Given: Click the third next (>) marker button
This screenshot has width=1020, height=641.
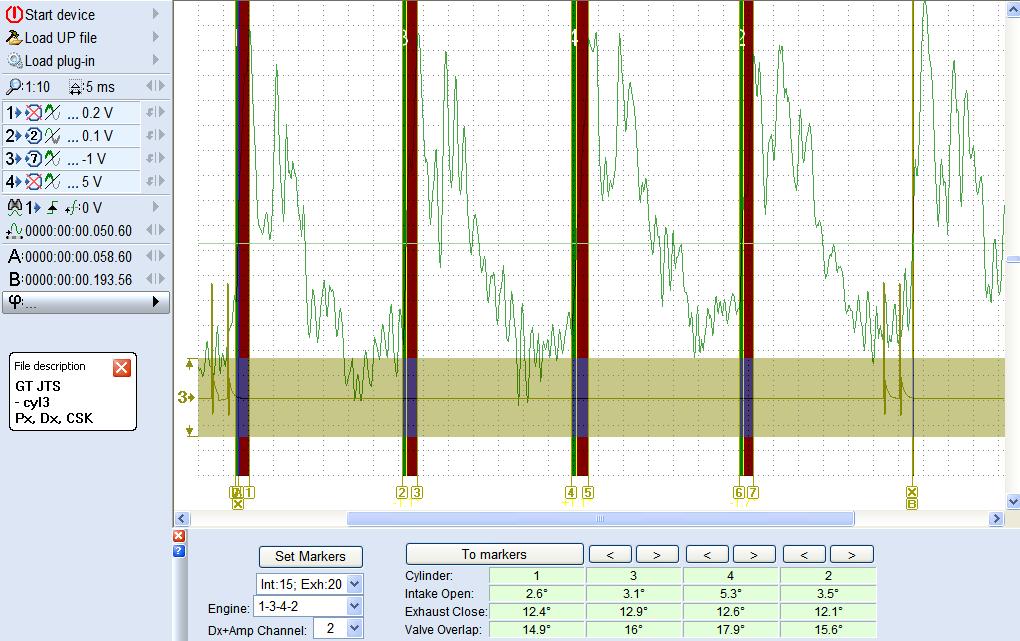Looking at the screenshot, I should pyautogui.click(x=852, y=554).
